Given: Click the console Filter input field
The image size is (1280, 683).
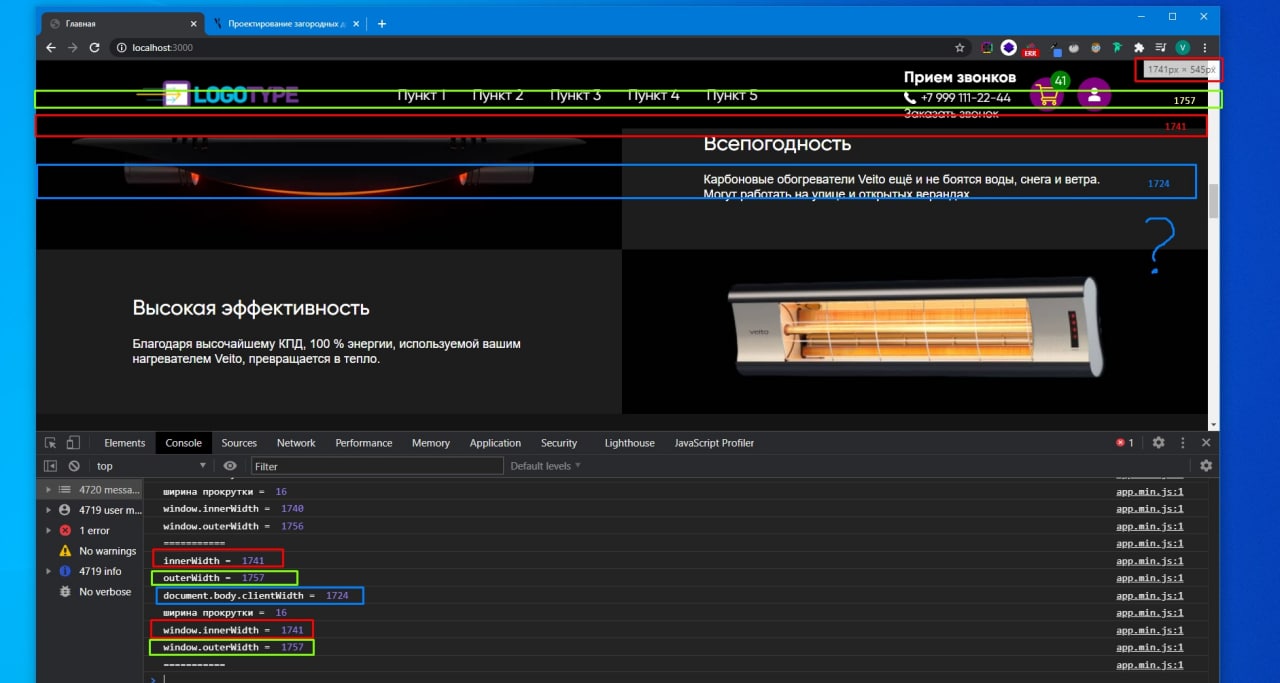Looking at the screenshot, I should (377, 466).
